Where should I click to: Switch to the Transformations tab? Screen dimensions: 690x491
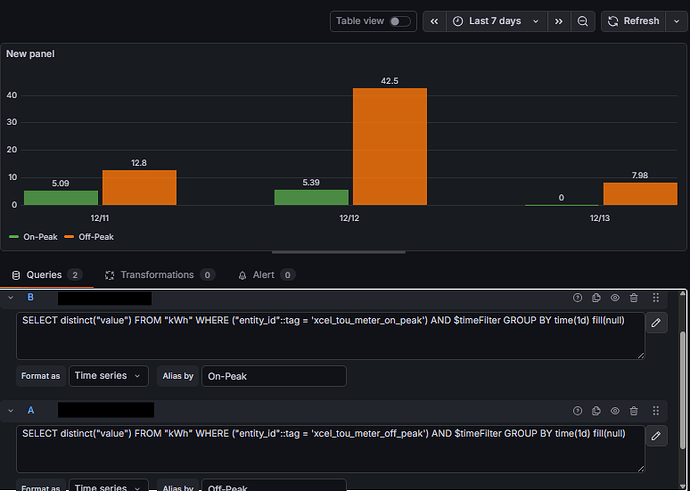160,275
